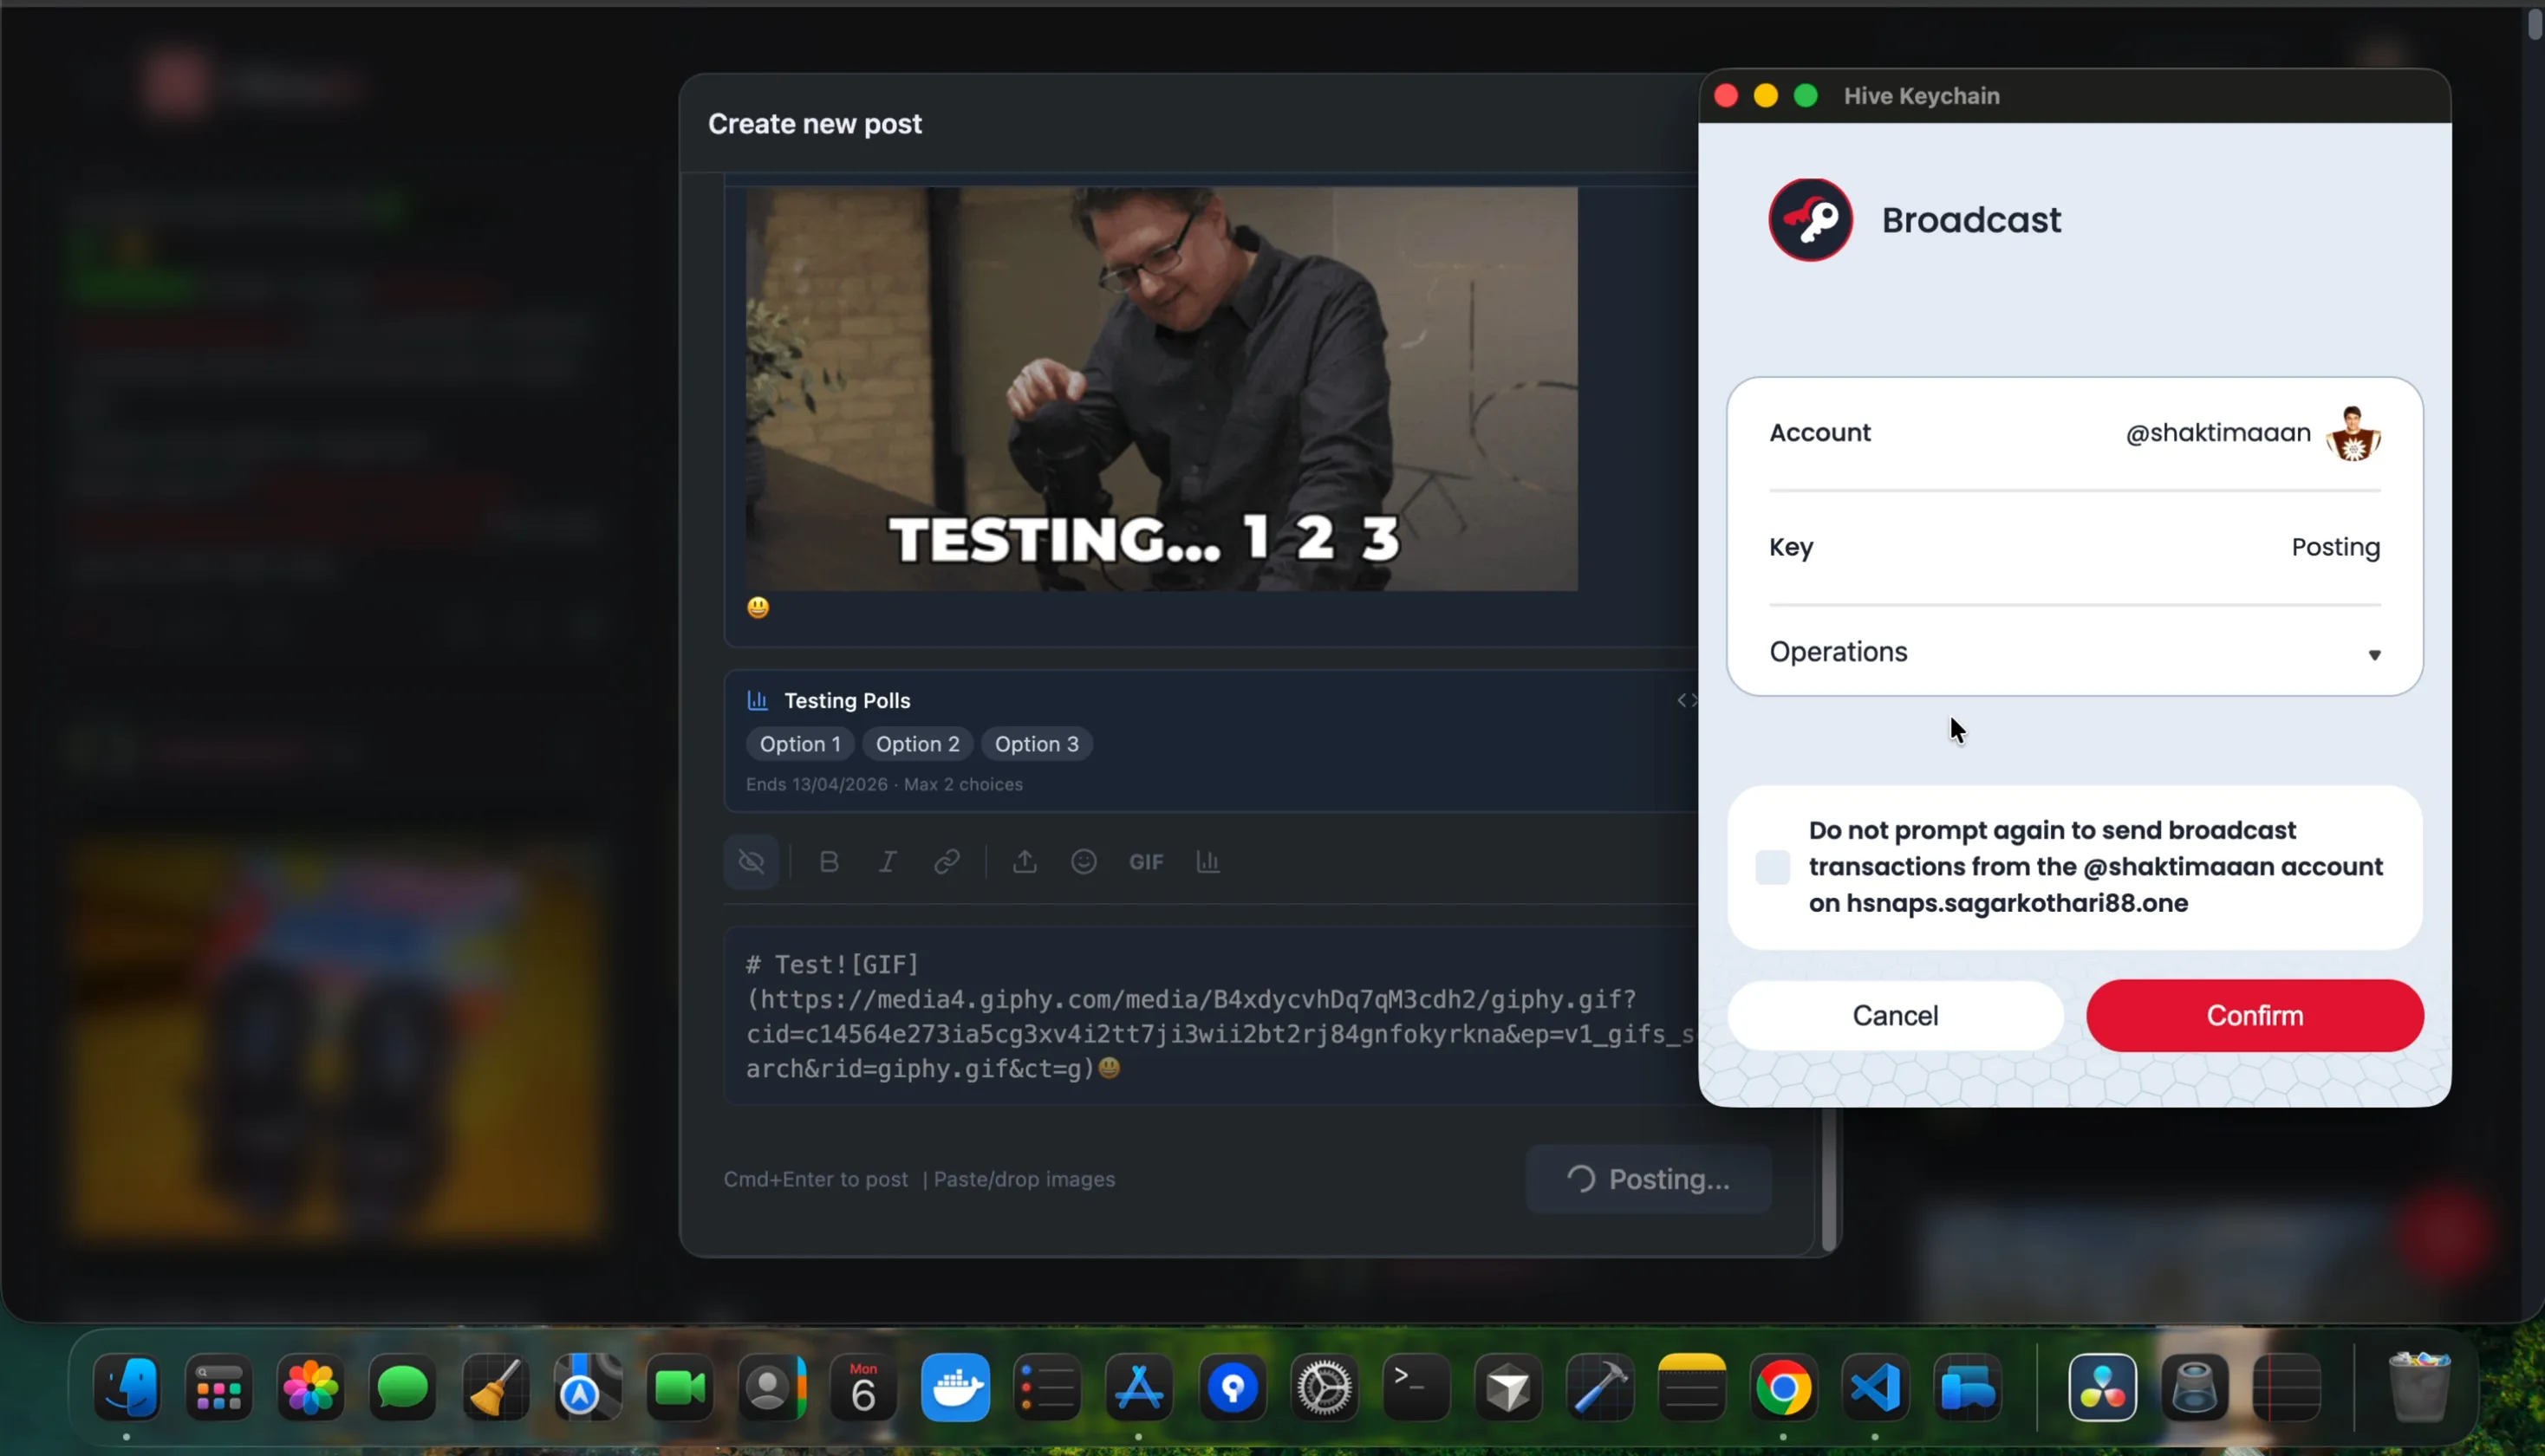Click the Posting... button

tap(1648, 1179)
